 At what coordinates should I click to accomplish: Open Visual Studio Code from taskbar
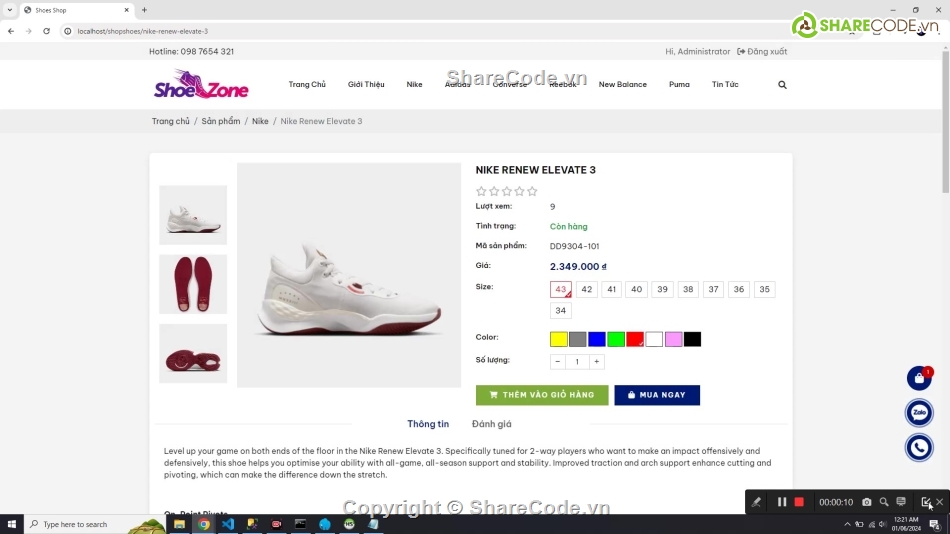click(x=228, y=524)
